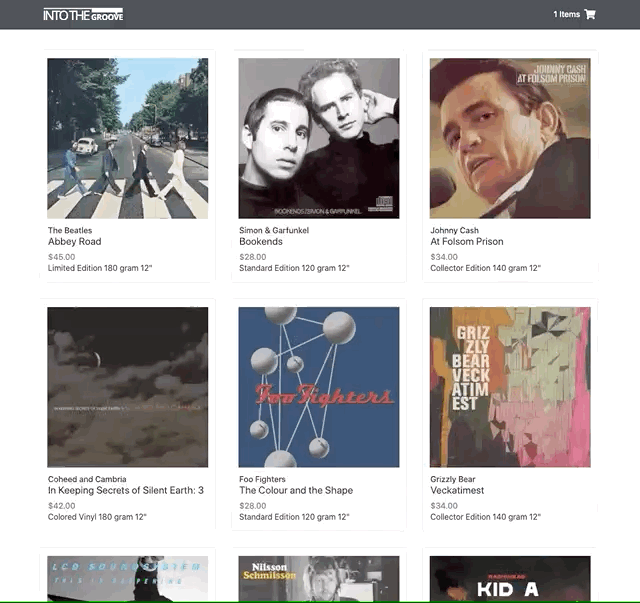Open the LCD Soundsystem album cover
This screenshot has height=603, width=640.
[x=128, y=579]
